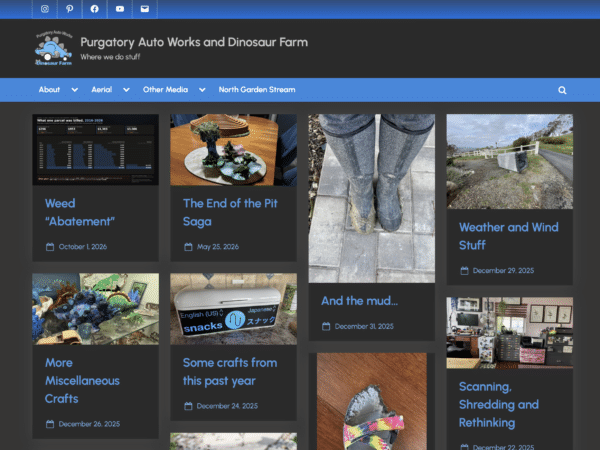The height and width of the screenshot is (450, 600).
Task: Click the December 29, 2025 date
Action: click(503, 271)
